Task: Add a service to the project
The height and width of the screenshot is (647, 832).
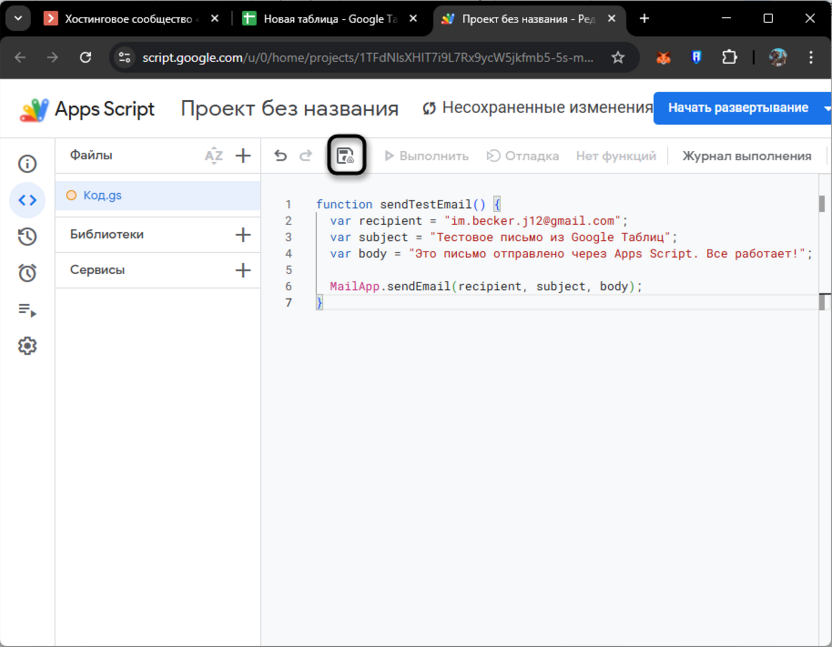Action: click(243, 269)
